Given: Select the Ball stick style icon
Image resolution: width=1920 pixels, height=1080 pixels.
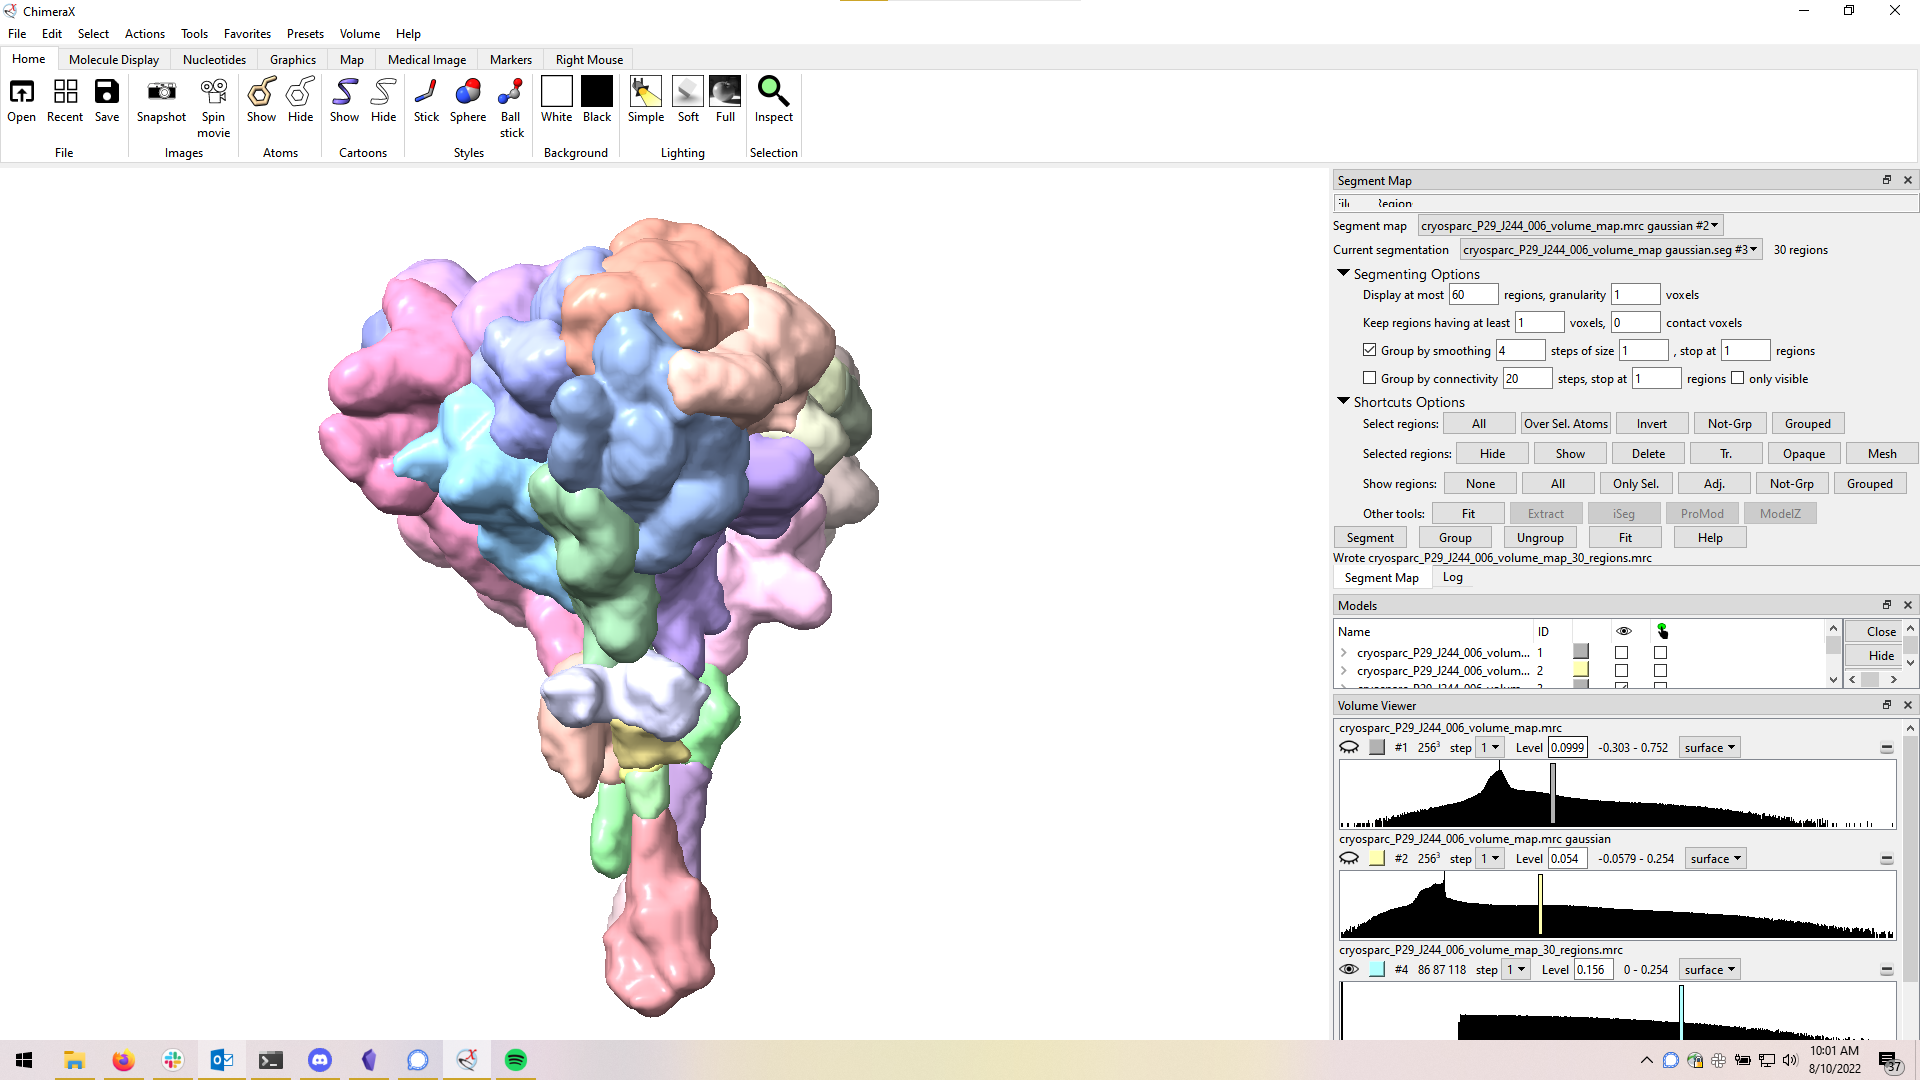Looking at the screenshot, I should click(511, 92).
